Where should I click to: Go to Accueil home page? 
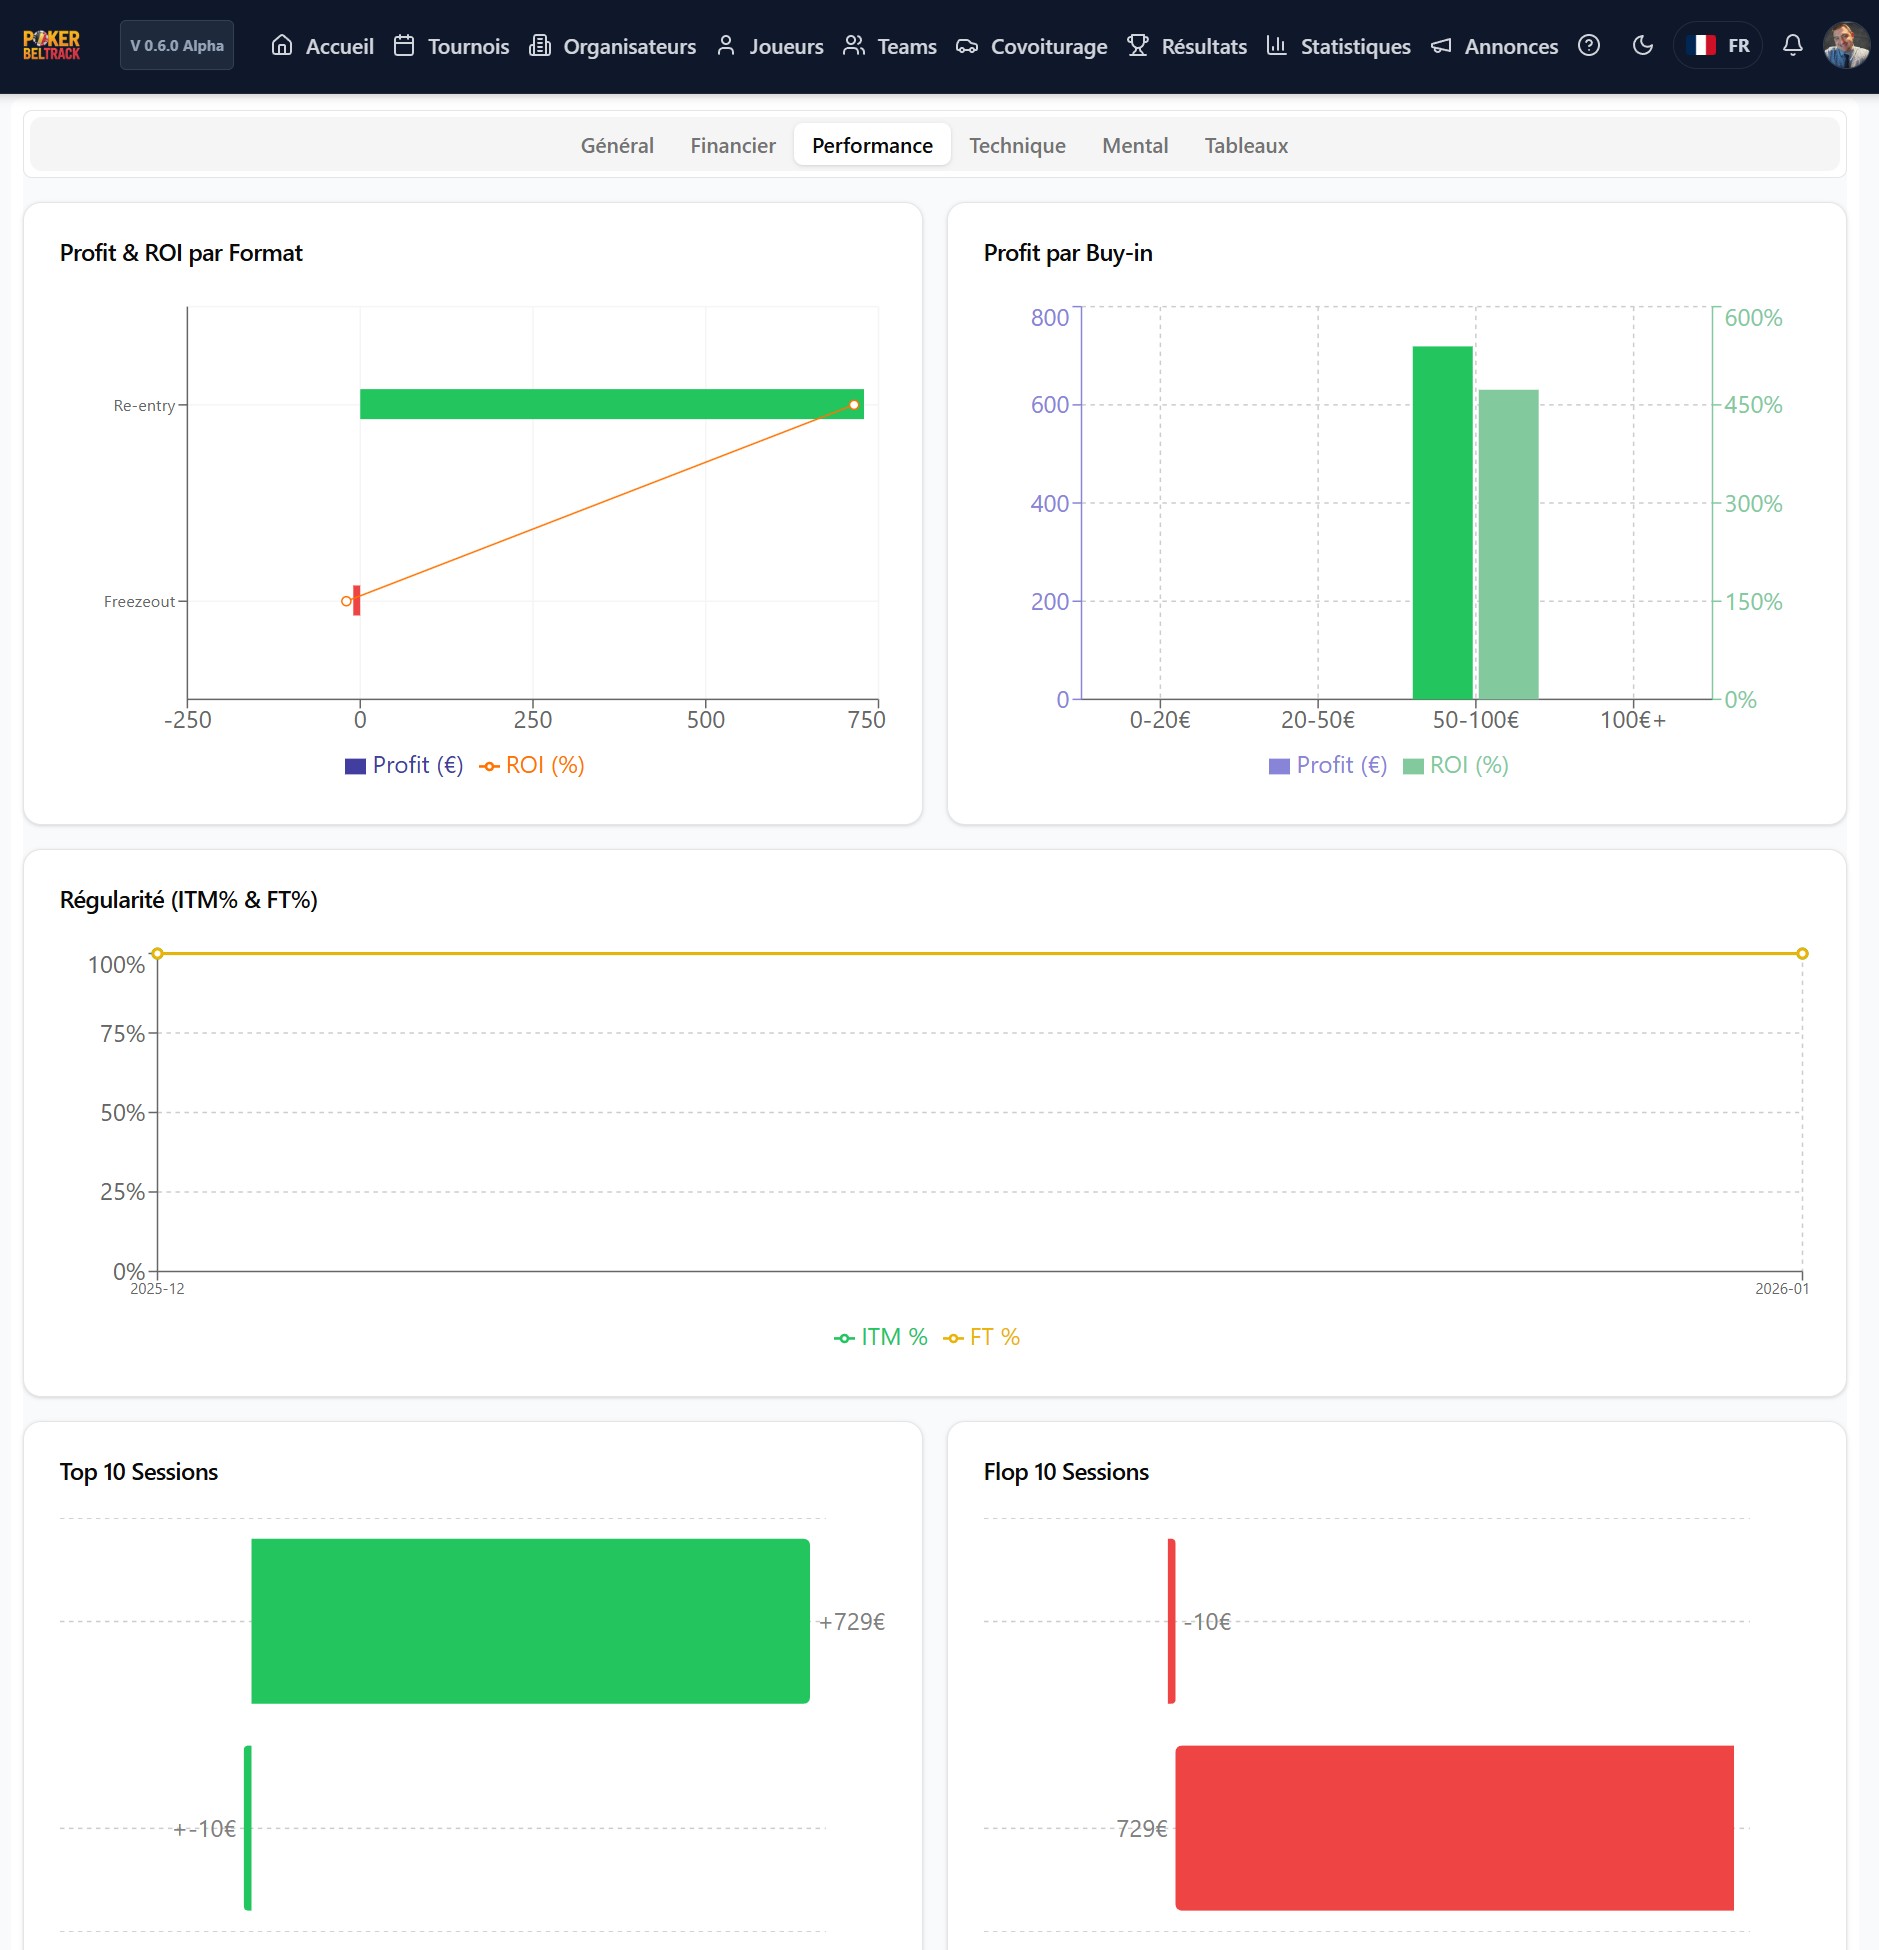click(322, 46)
